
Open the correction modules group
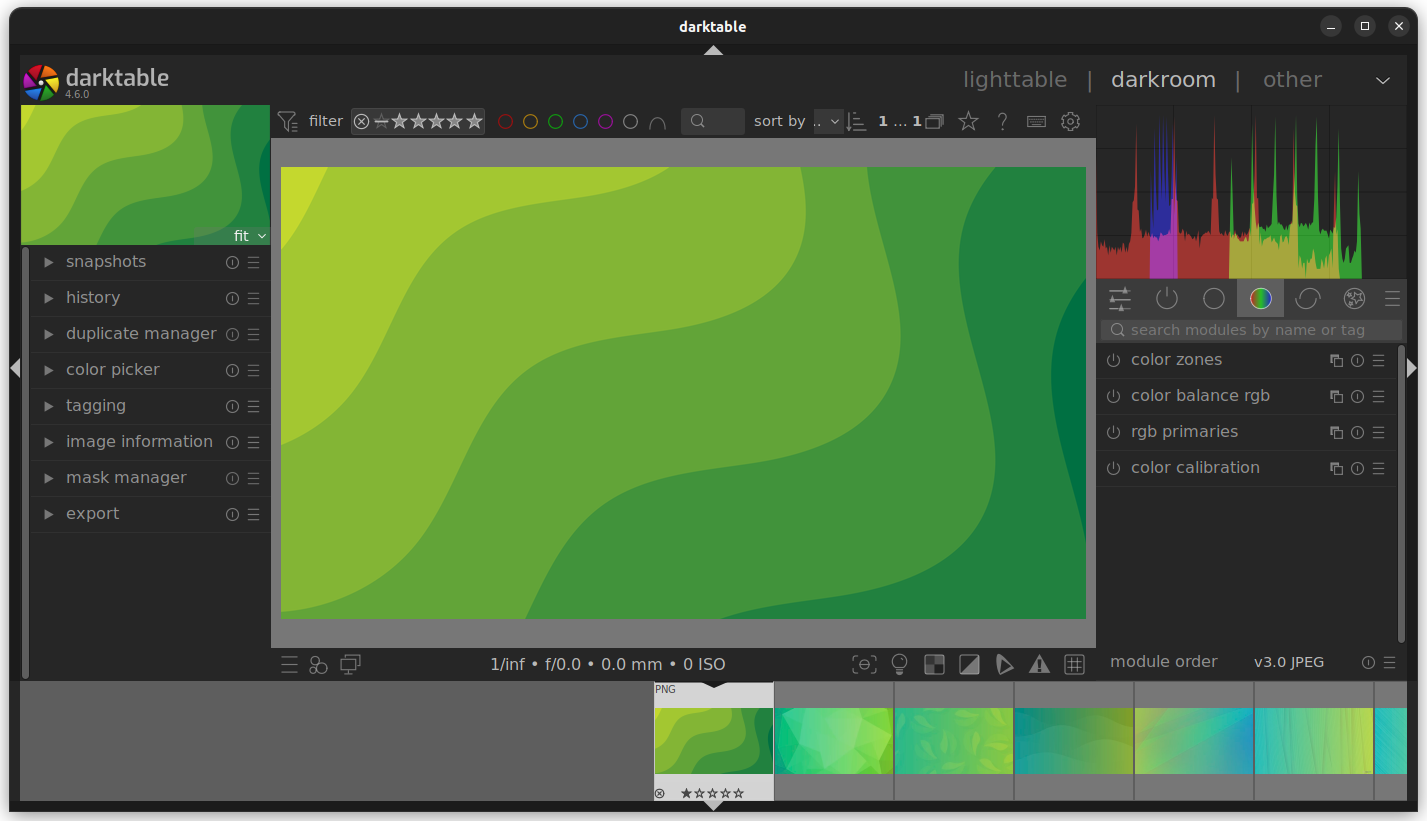click(x=1307, y=298)
